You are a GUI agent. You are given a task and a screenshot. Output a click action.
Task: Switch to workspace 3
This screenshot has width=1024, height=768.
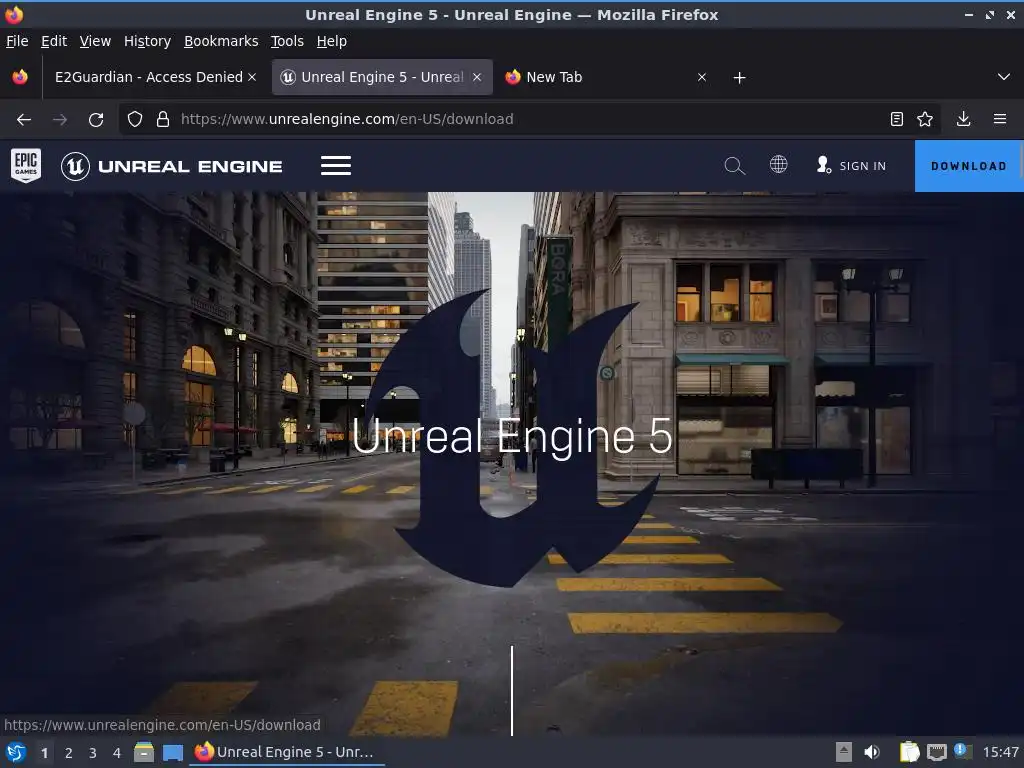[x=93, y=753]
